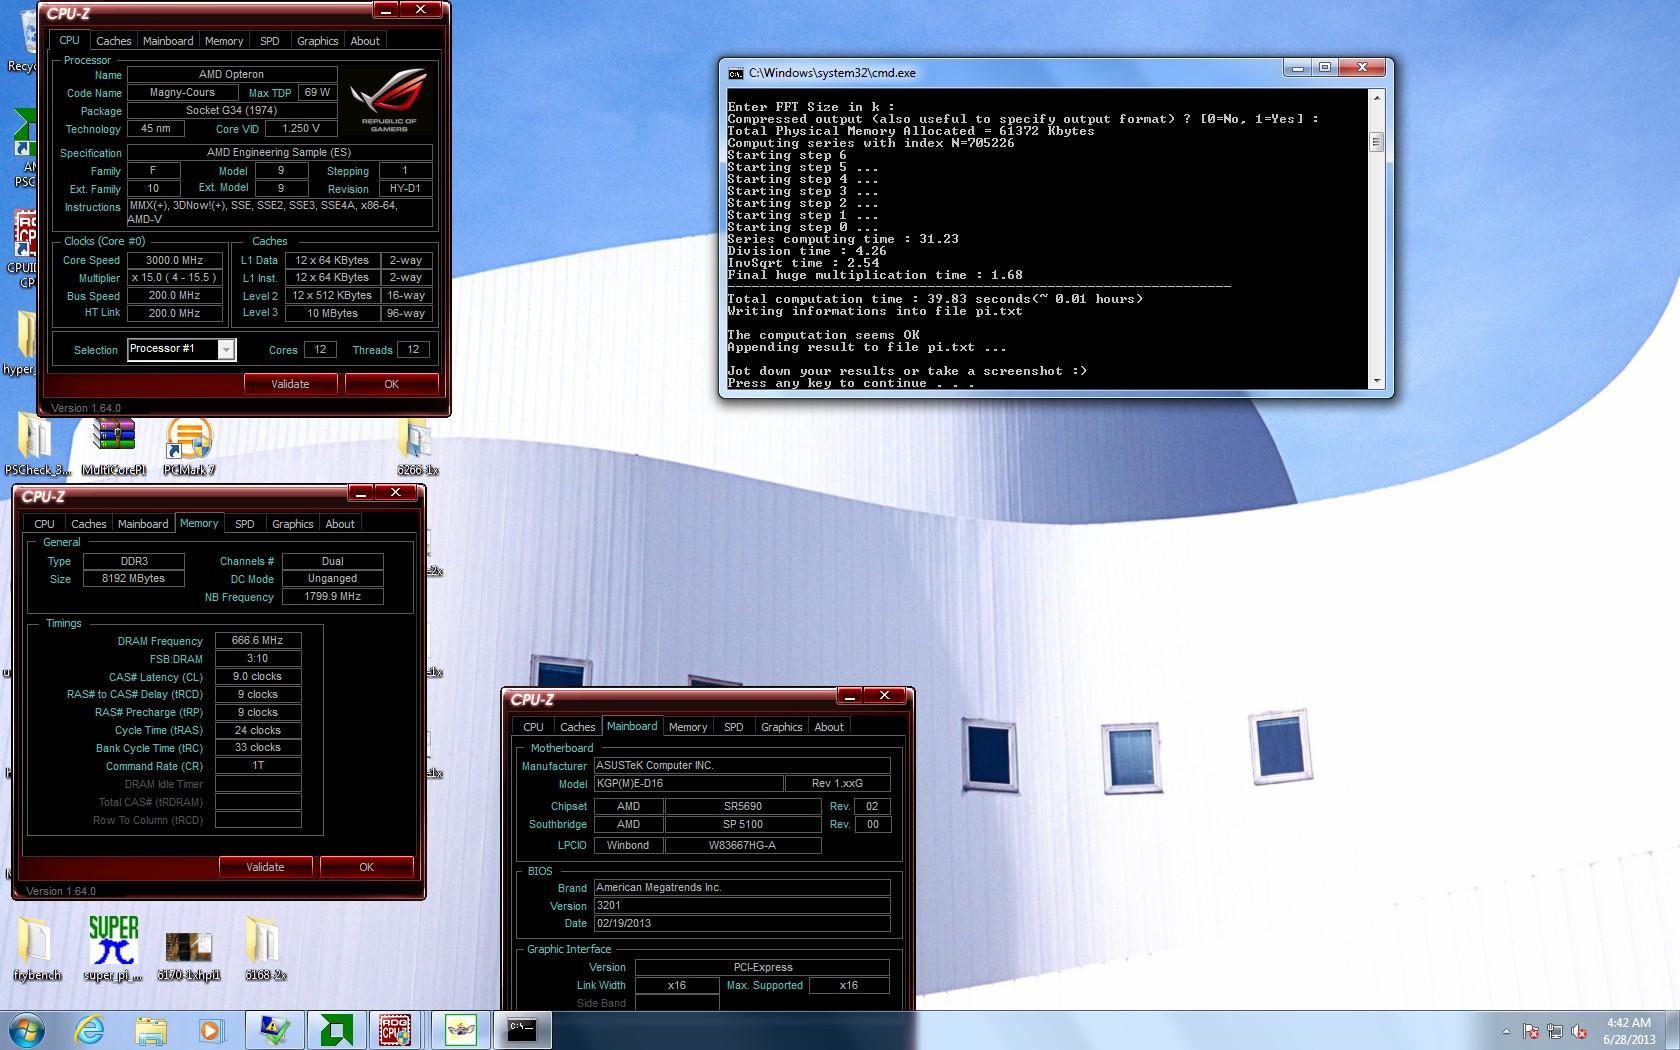Open Windows Explorer from taskbar

pyautogui.click(x=151, y=1030)
